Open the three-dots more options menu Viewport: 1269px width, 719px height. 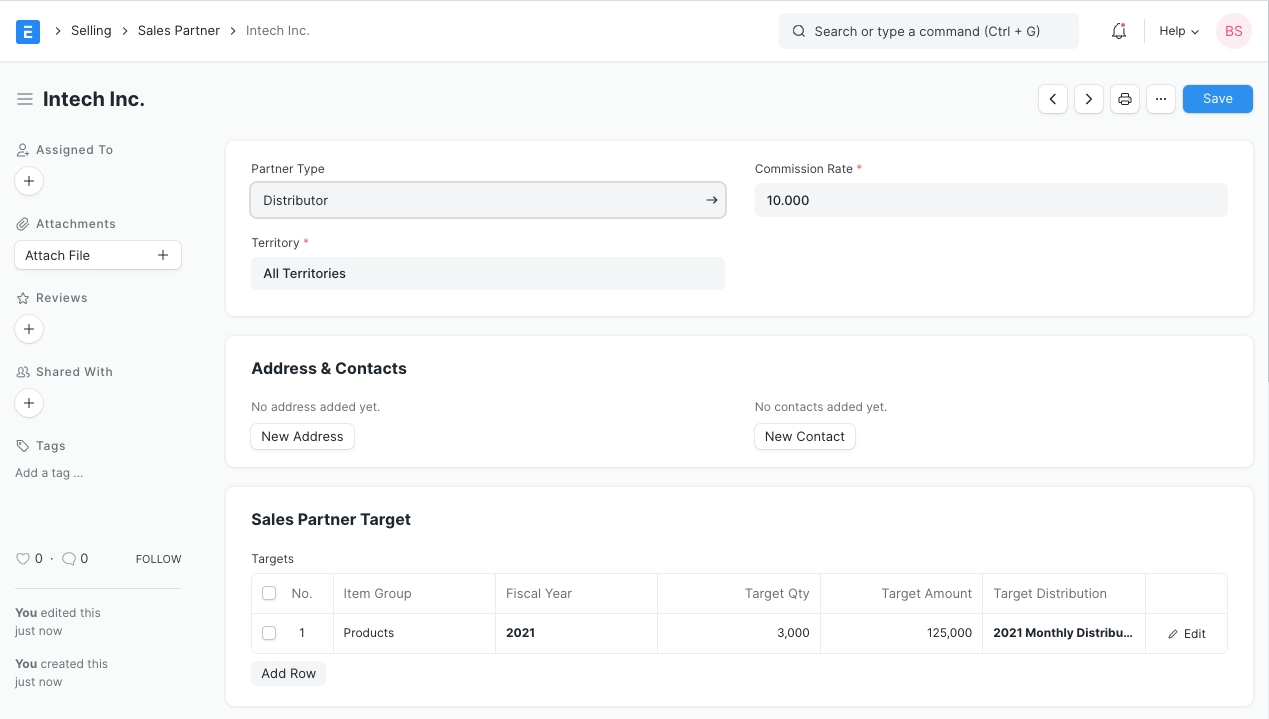point(1160,99)
